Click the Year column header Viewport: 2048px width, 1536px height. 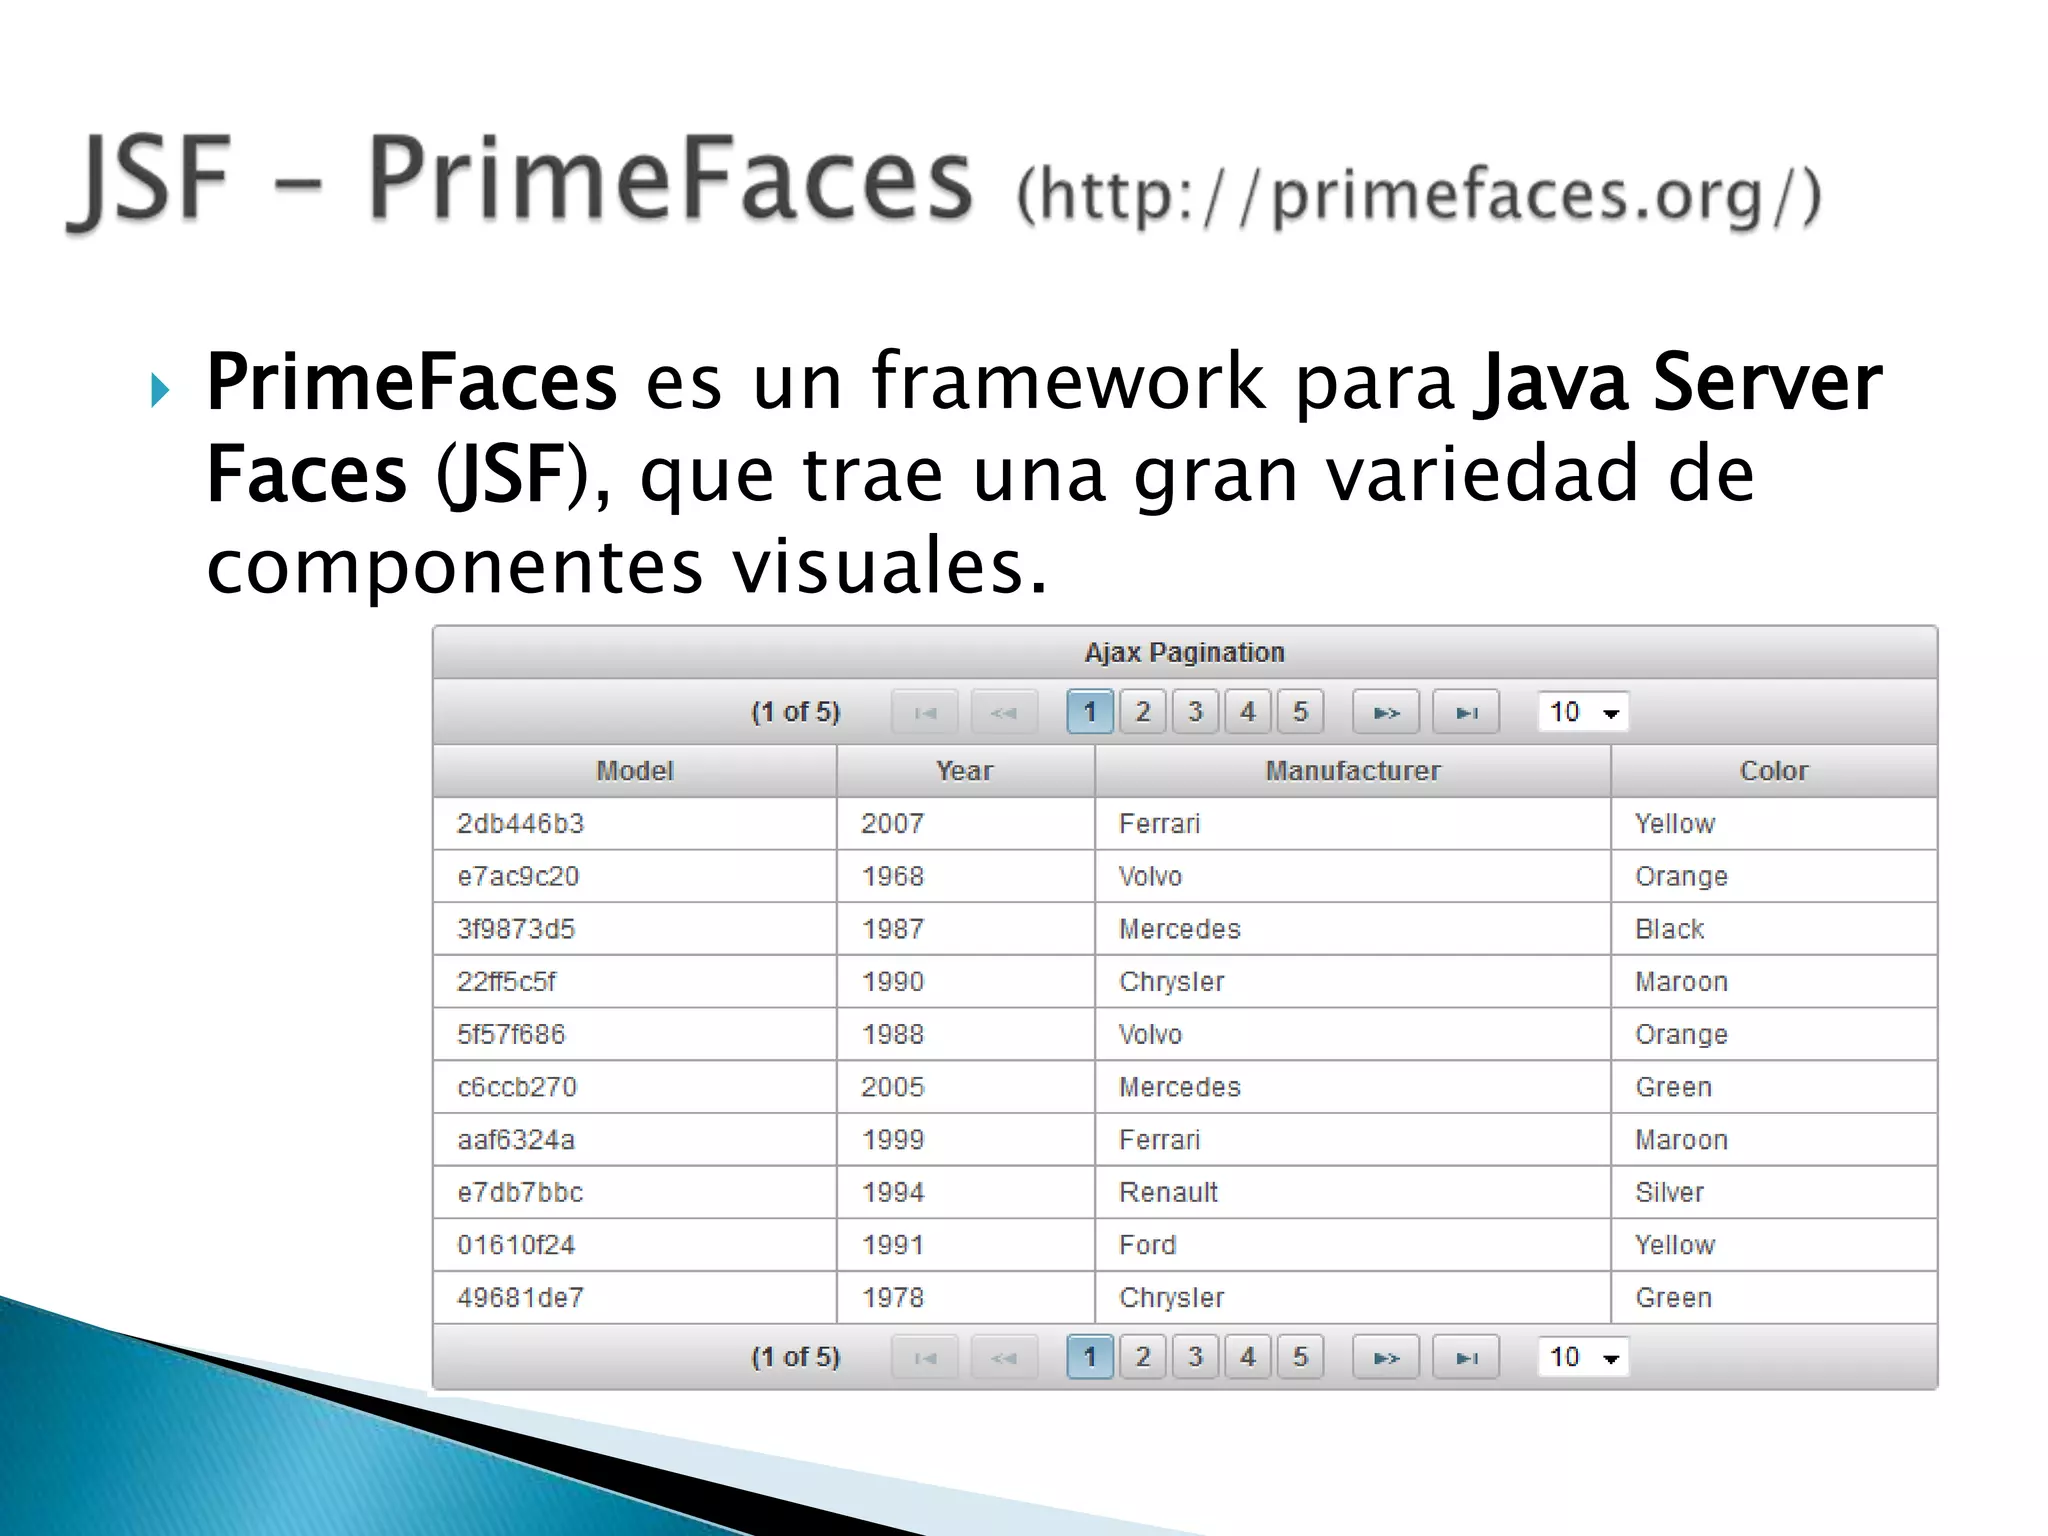coord(965,771)
